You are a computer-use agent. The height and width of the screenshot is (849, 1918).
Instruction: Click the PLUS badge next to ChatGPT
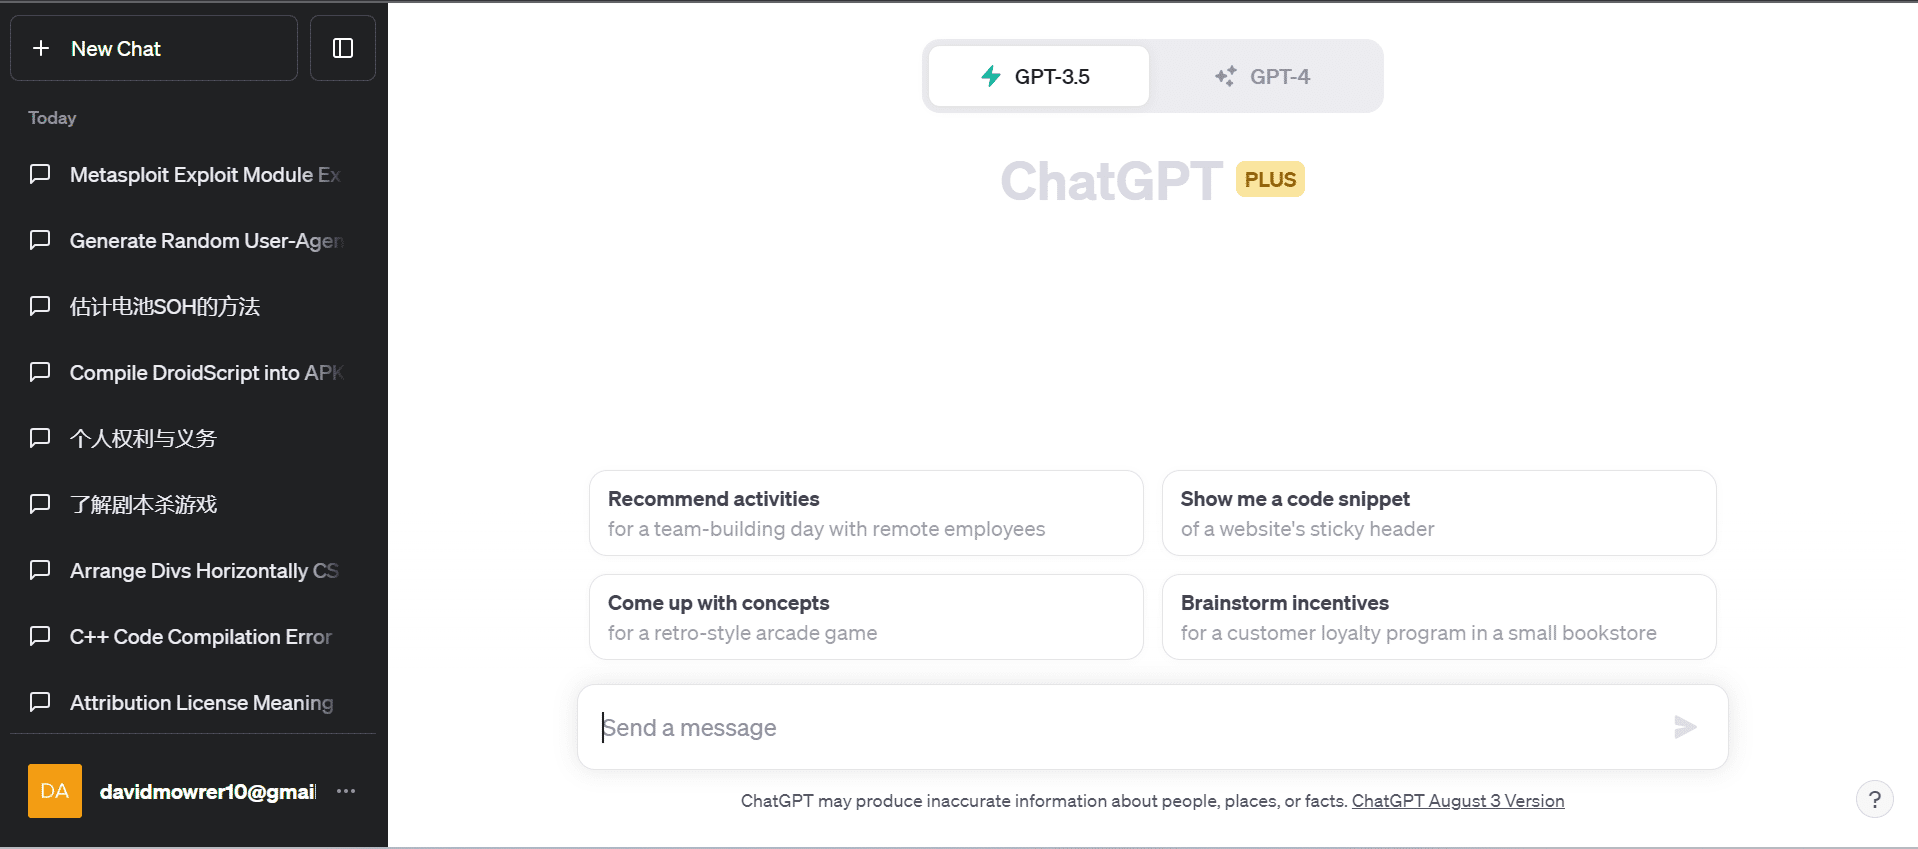1270,180
